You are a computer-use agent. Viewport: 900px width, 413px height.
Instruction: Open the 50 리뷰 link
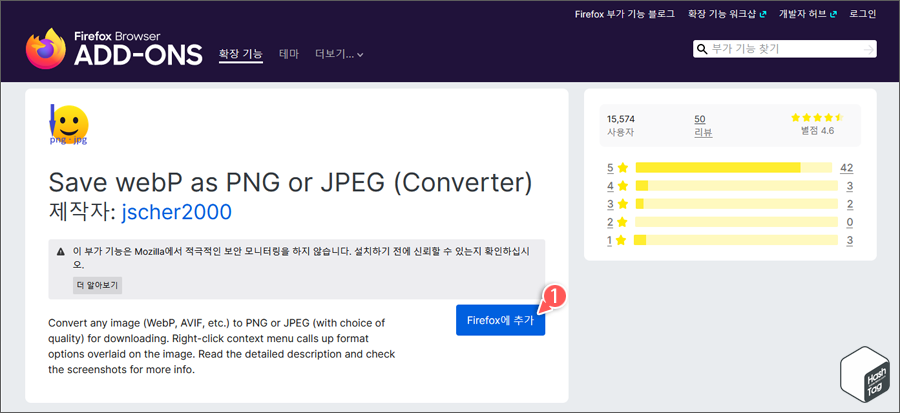[703, 126]
